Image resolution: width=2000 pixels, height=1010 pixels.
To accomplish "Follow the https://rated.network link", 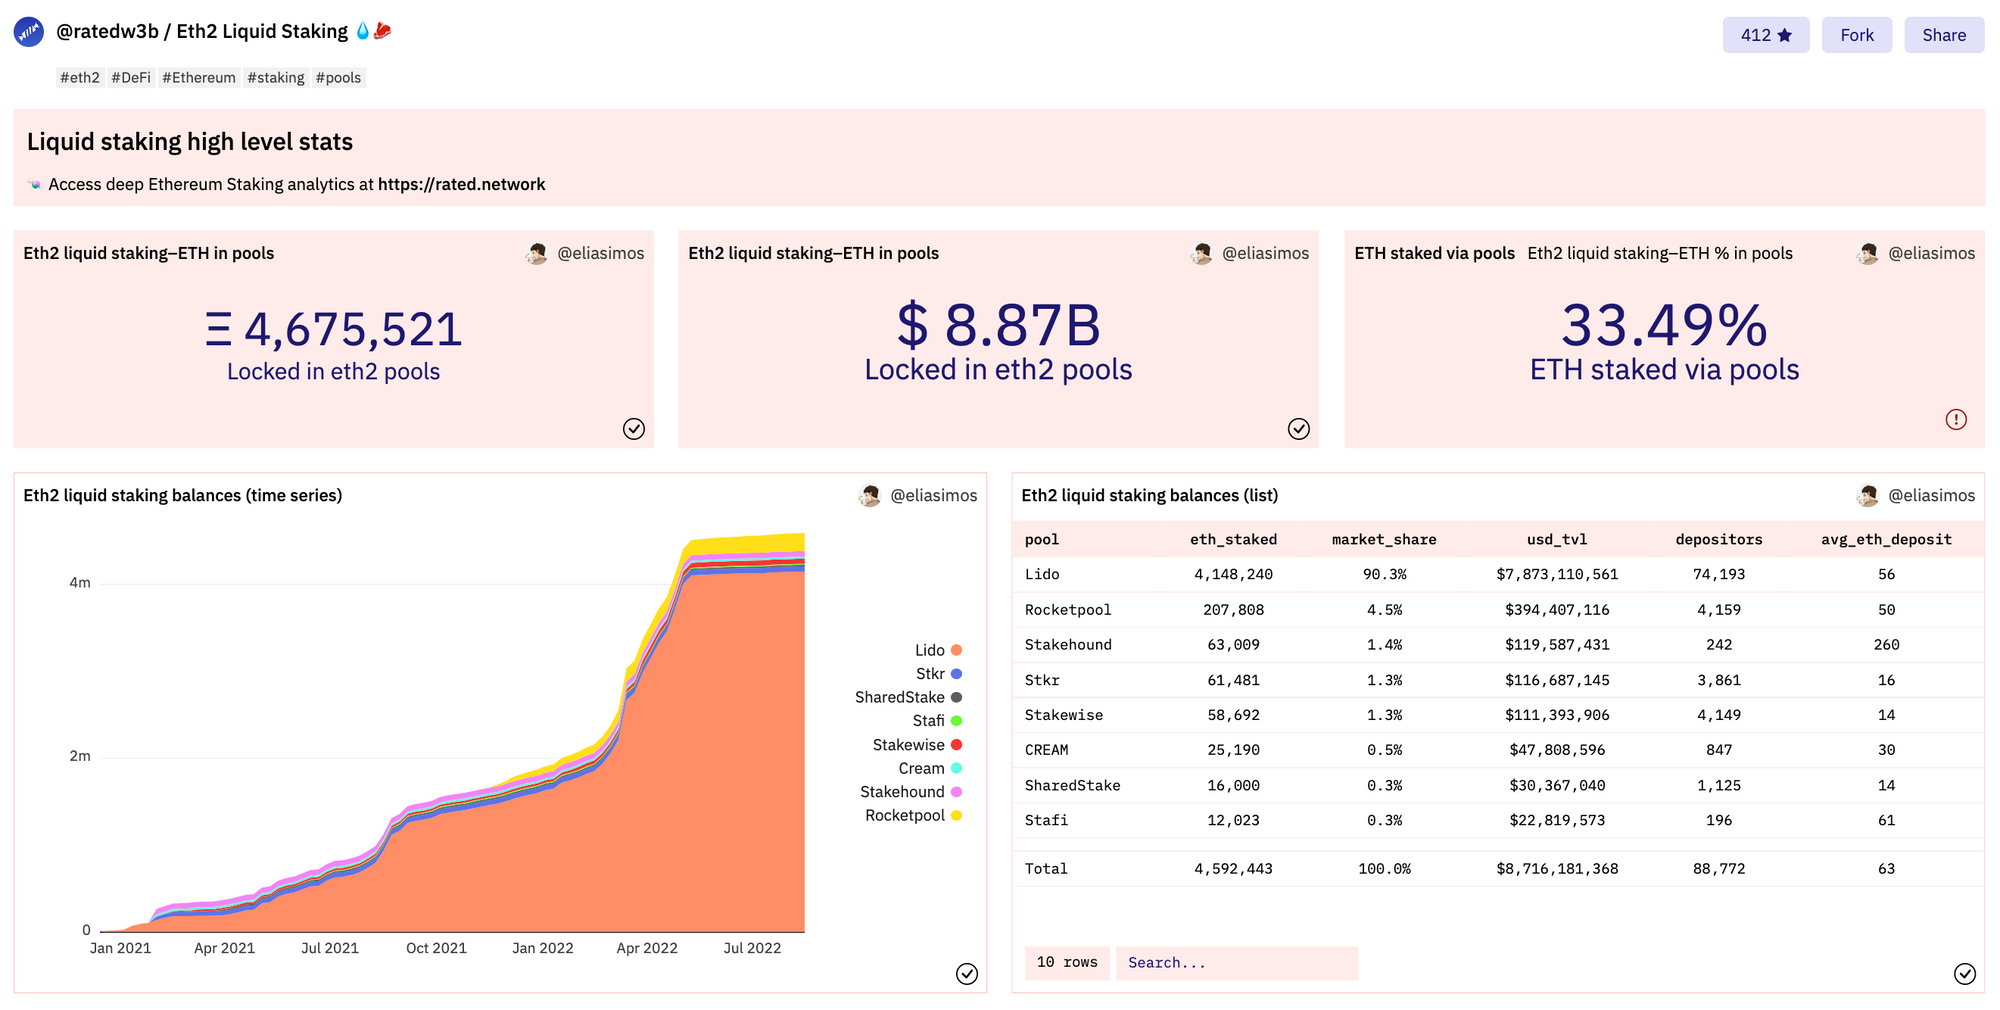I will [x=461, y=184].
